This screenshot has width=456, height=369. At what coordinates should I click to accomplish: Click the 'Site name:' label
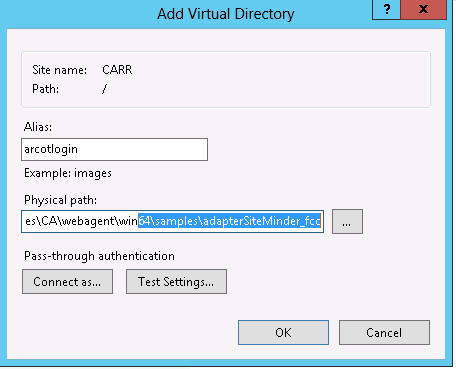(x=59, y=70)
